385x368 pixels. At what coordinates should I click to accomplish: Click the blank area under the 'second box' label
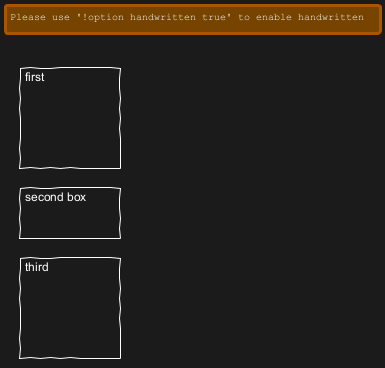[x=70, y=220]
